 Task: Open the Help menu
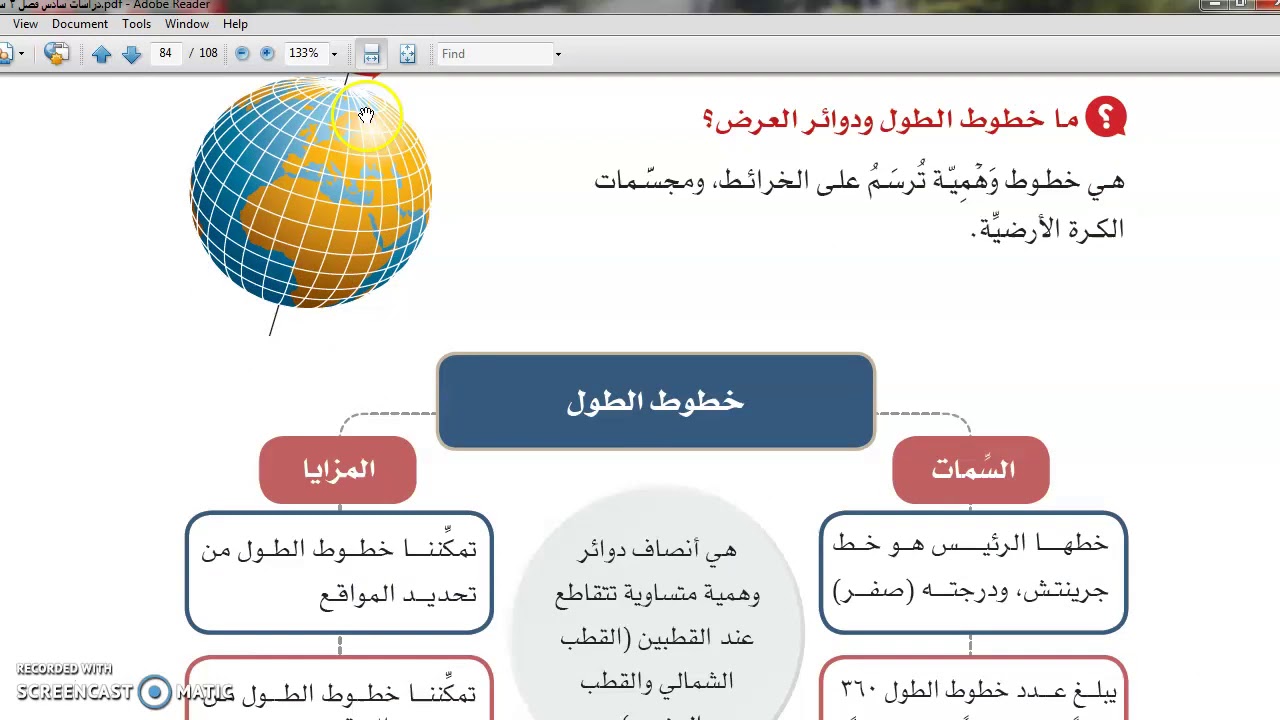(x=236, y=24)
